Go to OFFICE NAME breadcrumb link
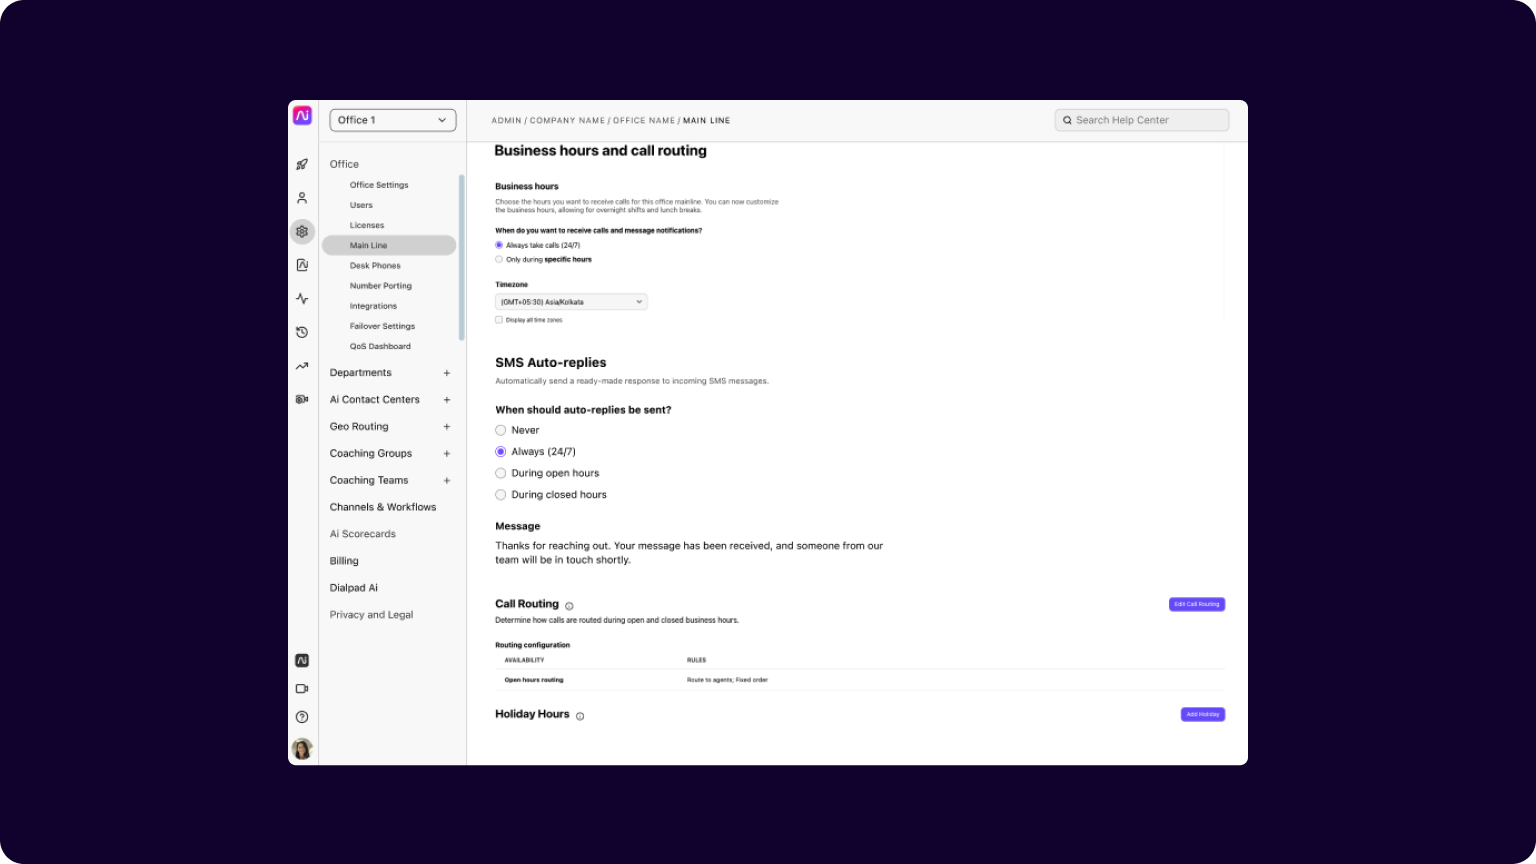Screen dimensions: 1536x864 tap(644, 121)
